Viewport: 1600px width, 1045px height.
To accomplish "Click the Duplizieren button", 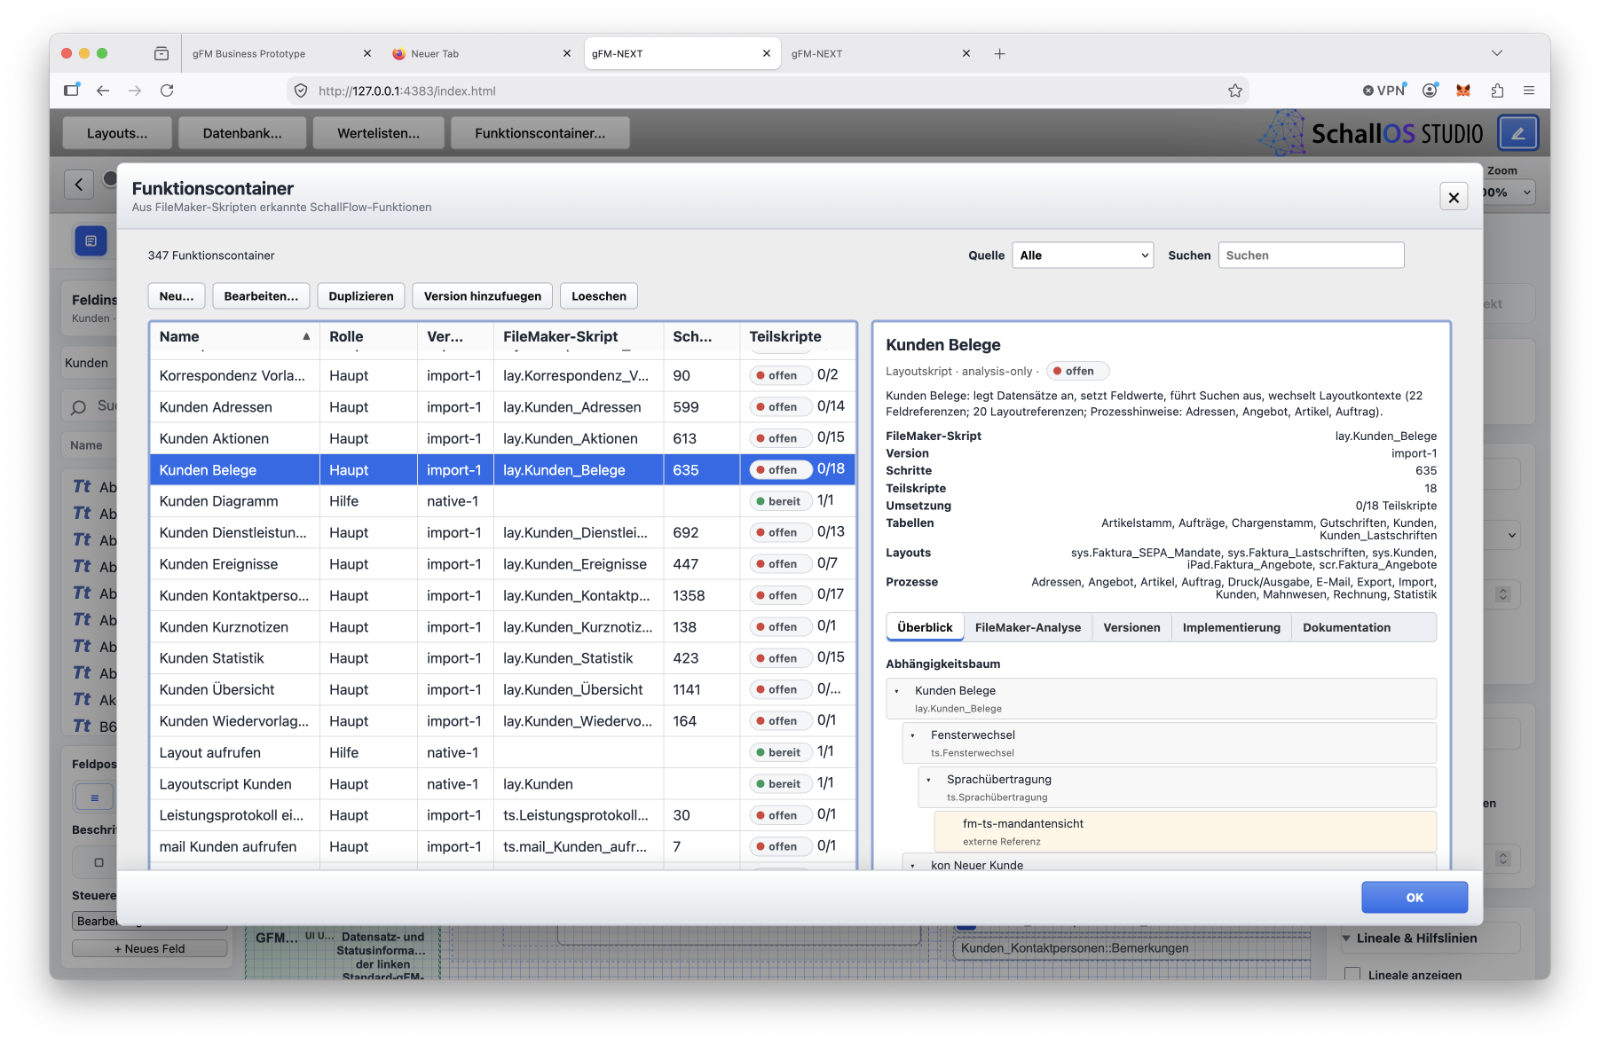I will coord(361,296).
